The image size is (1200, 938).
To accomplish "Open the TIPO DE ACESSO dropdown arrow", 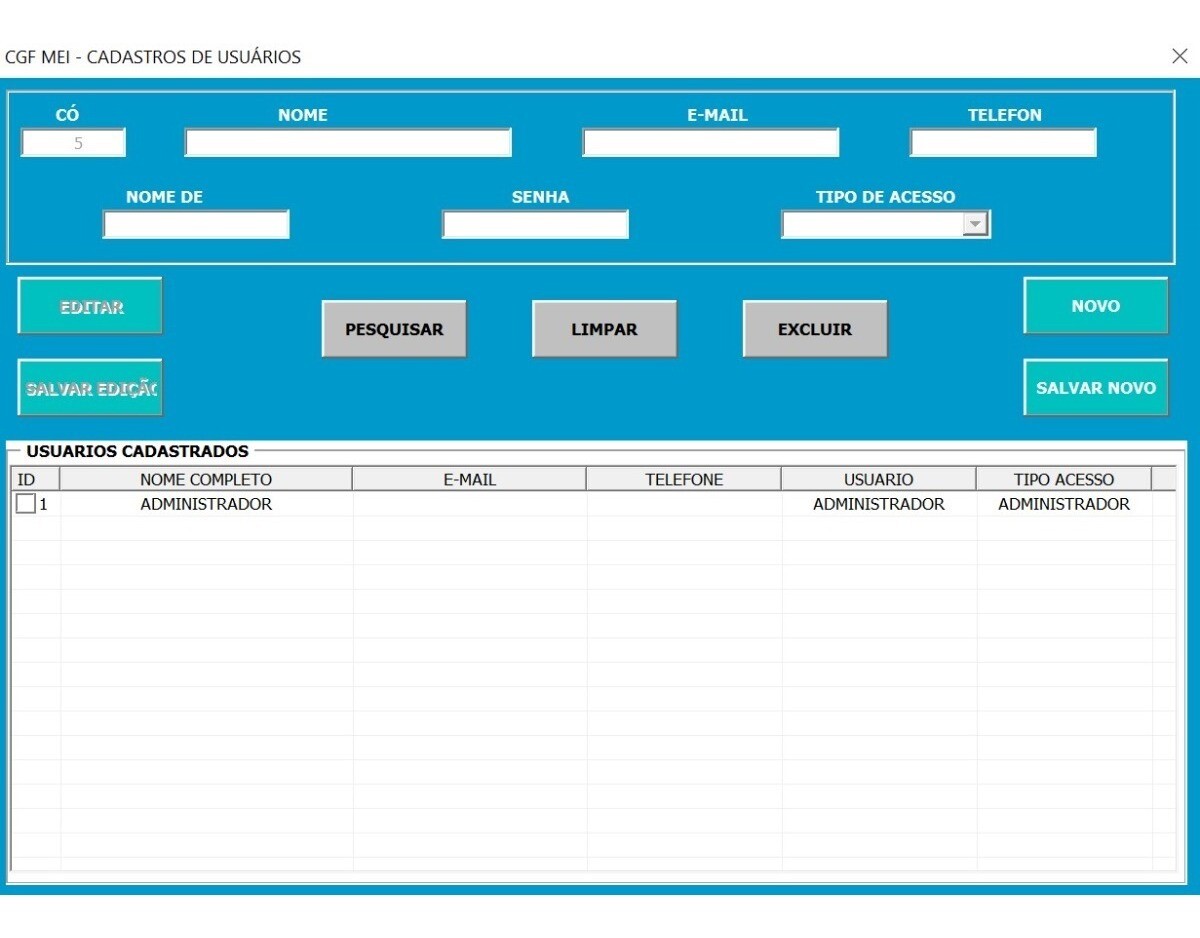I will (974, 225).
